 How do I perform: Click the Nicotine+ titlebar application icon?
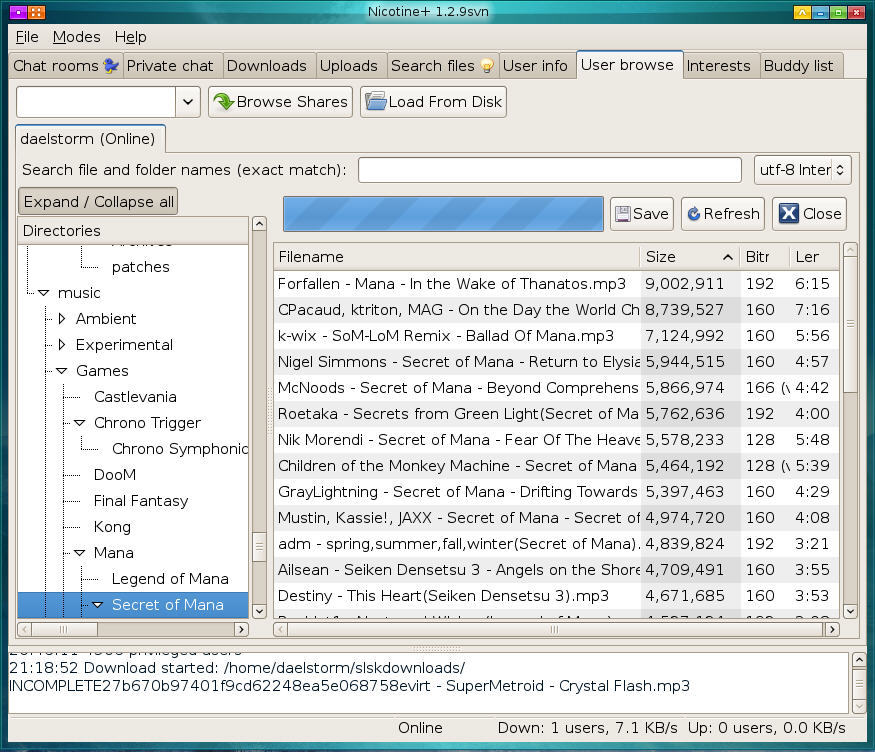[27, 11]
